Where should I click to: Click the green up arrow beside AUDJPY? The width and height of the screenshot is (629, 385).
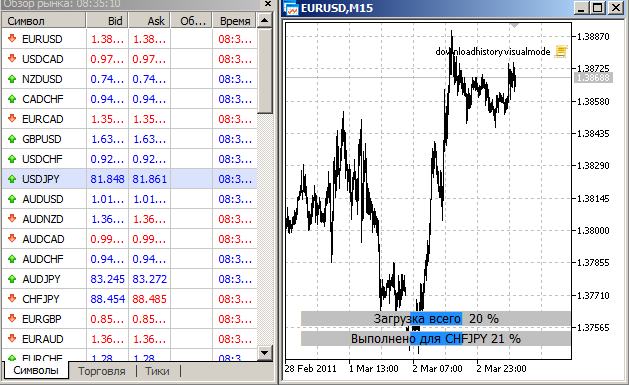[x=12, y=279]
